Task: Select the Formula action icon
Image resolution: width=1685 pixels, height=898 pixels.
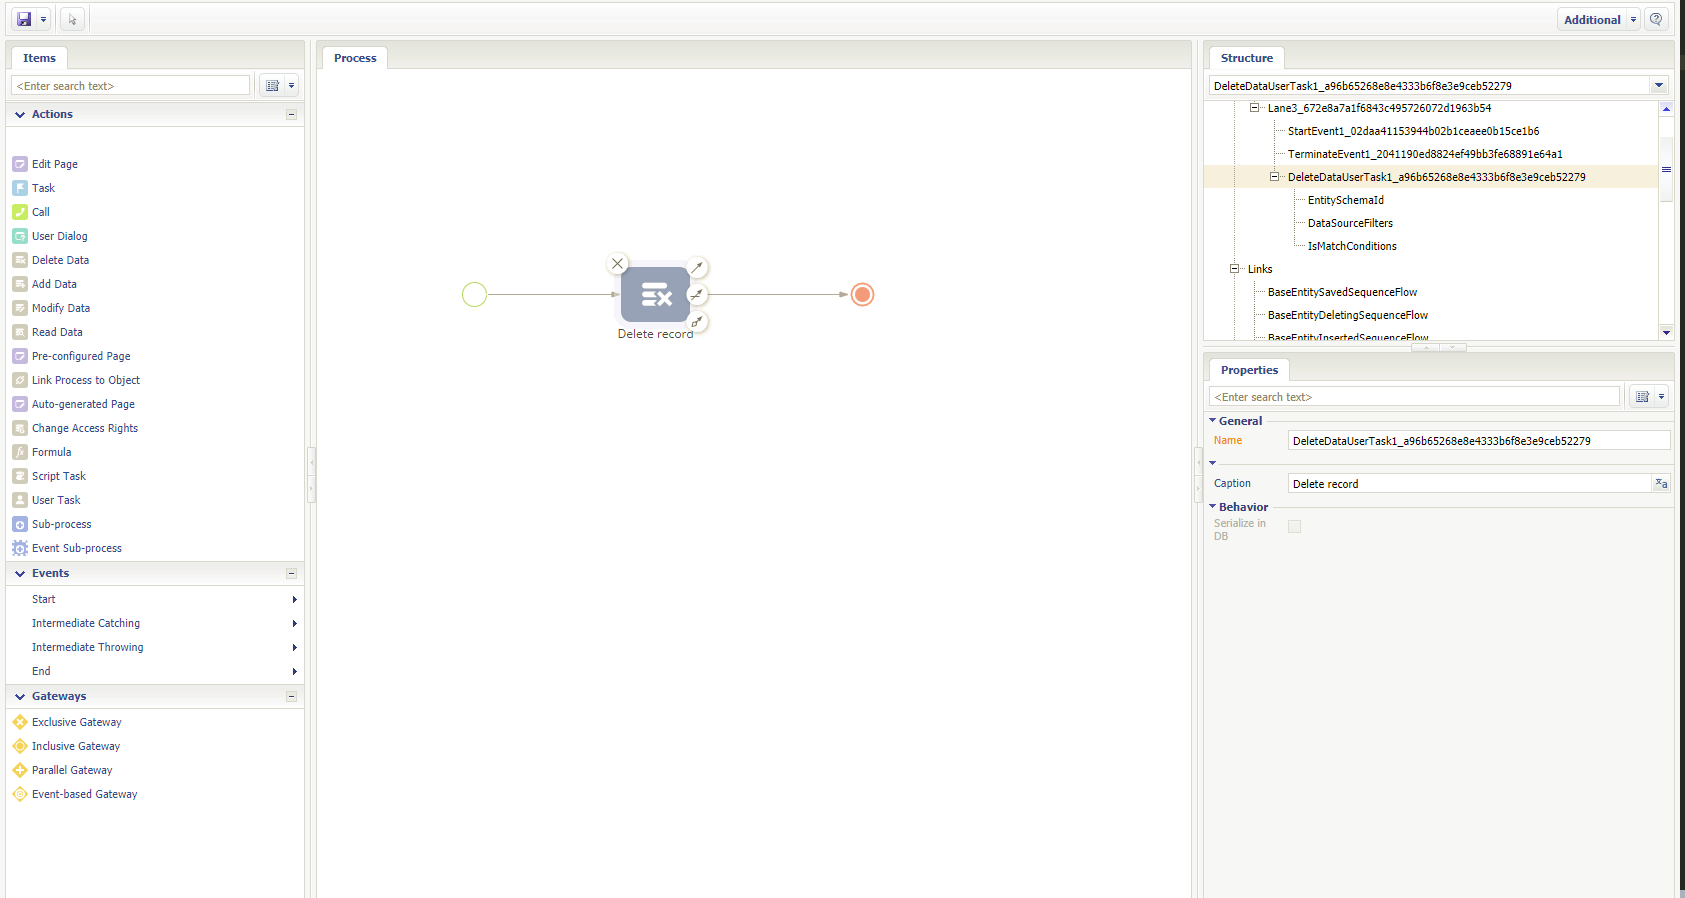Action: tap(20, 452)
